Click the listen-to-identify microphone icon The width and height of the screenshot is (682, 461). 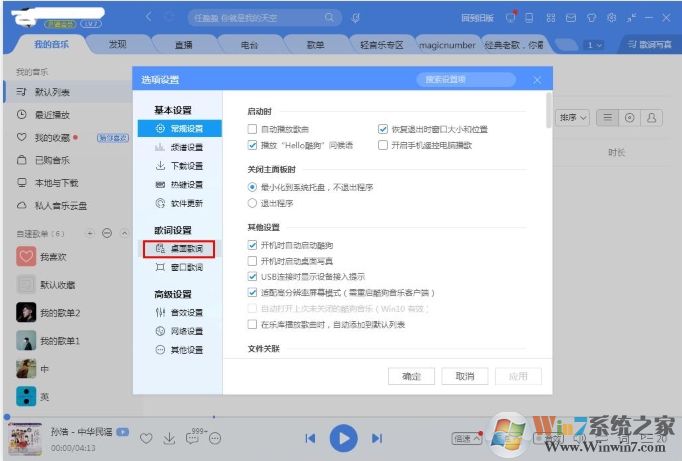[x=356, y=18]
